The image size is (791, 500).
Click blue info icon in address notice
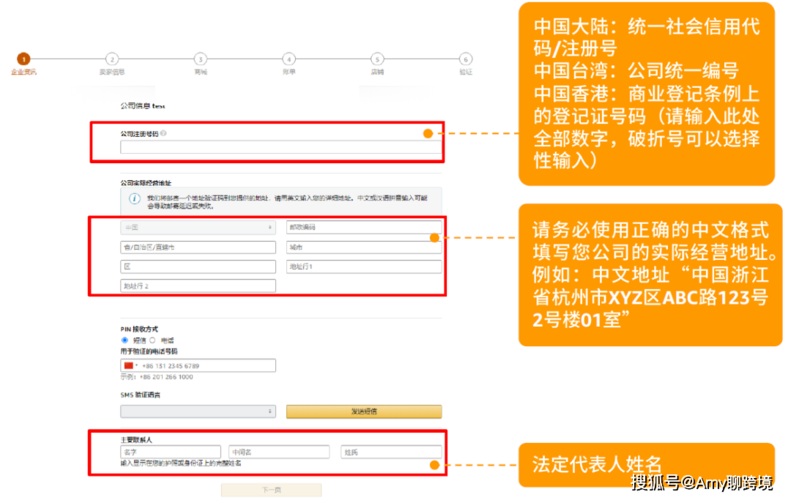coord(134,198)
